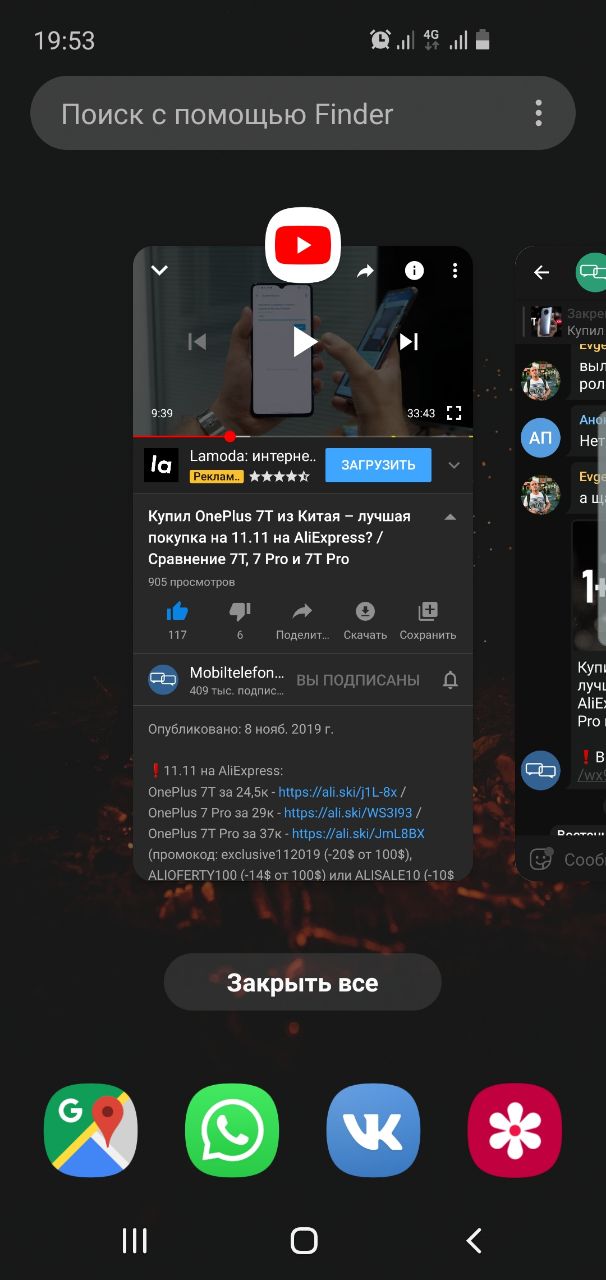Open video info card icon
The height and width of the screenshot is (1280, 606).
point(414,271)
